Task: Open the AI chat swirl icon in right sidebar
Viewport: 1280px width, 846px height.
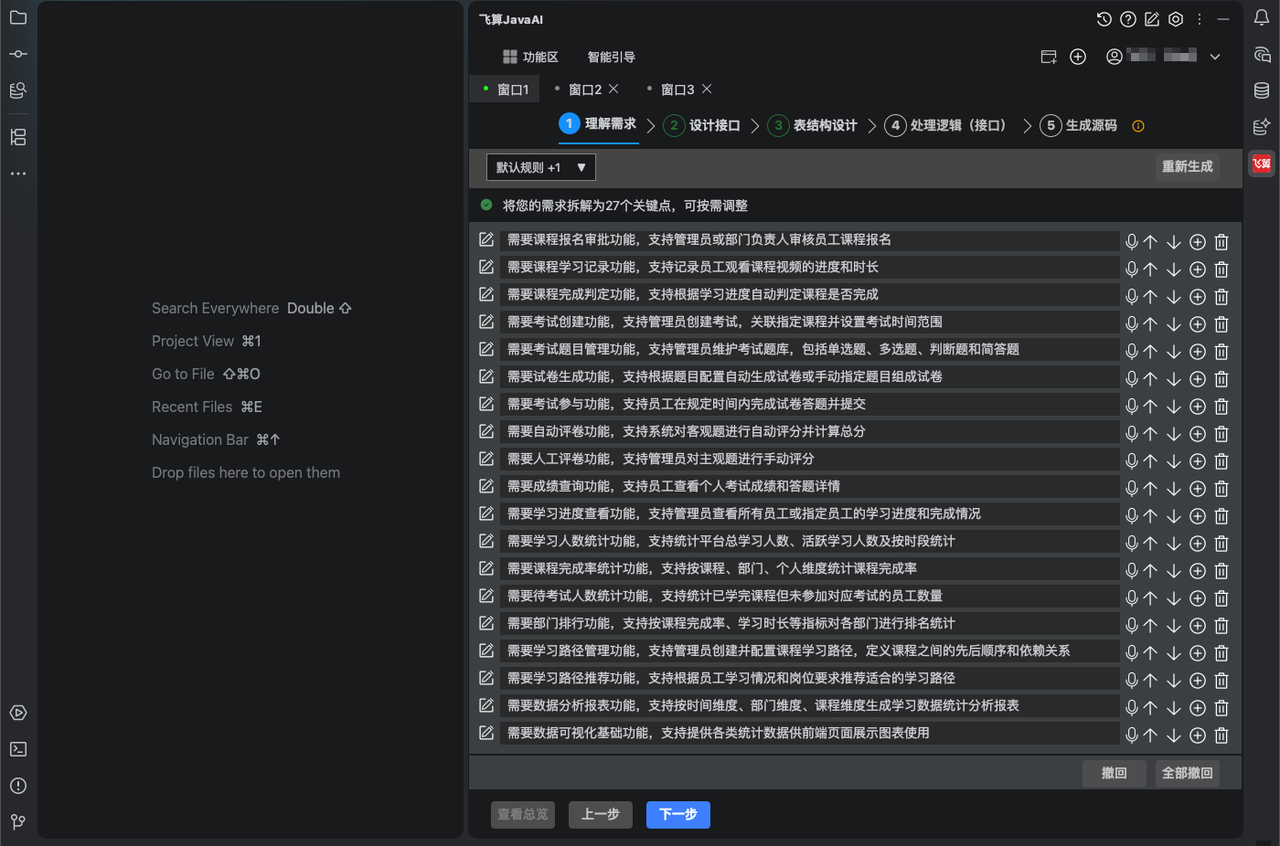Action: pyautogui.click(x=1262, y=55)
